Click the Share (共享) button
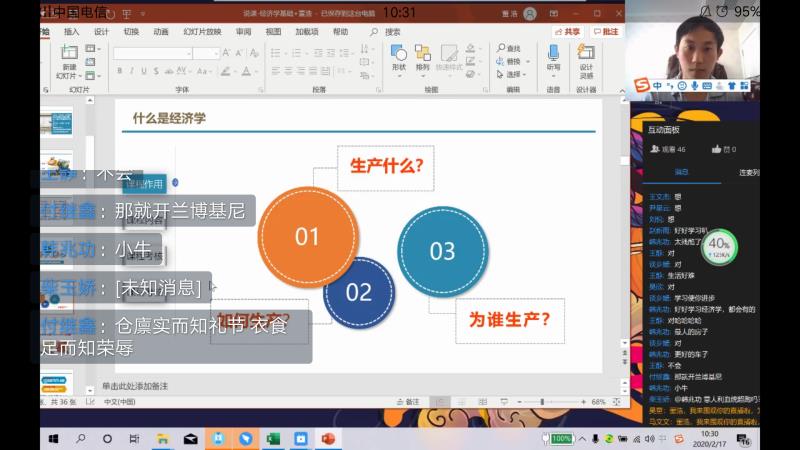This screenshot has width=800, height=450. pyautogui.click(x=569, y=31)
